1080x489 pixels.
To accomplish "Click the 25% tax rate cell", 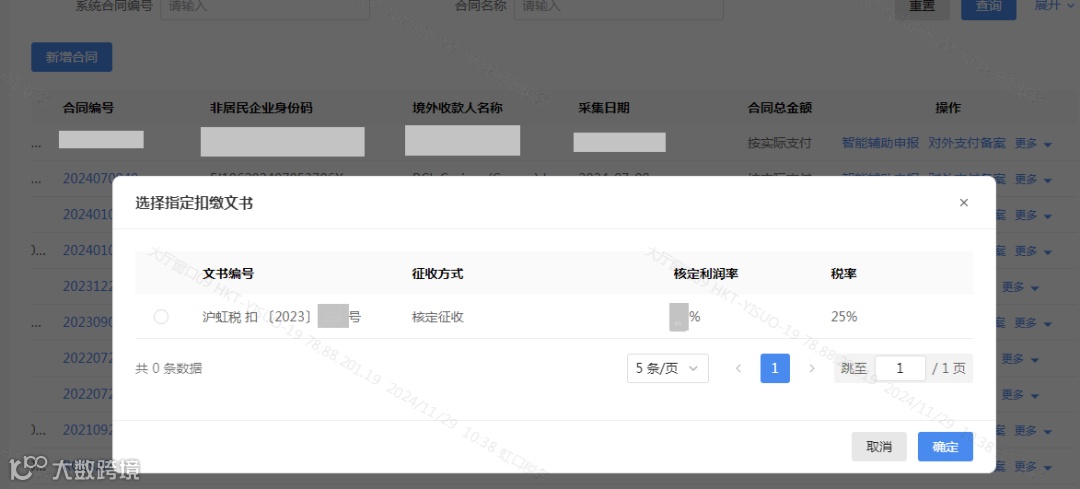I will tap(844, 317).
